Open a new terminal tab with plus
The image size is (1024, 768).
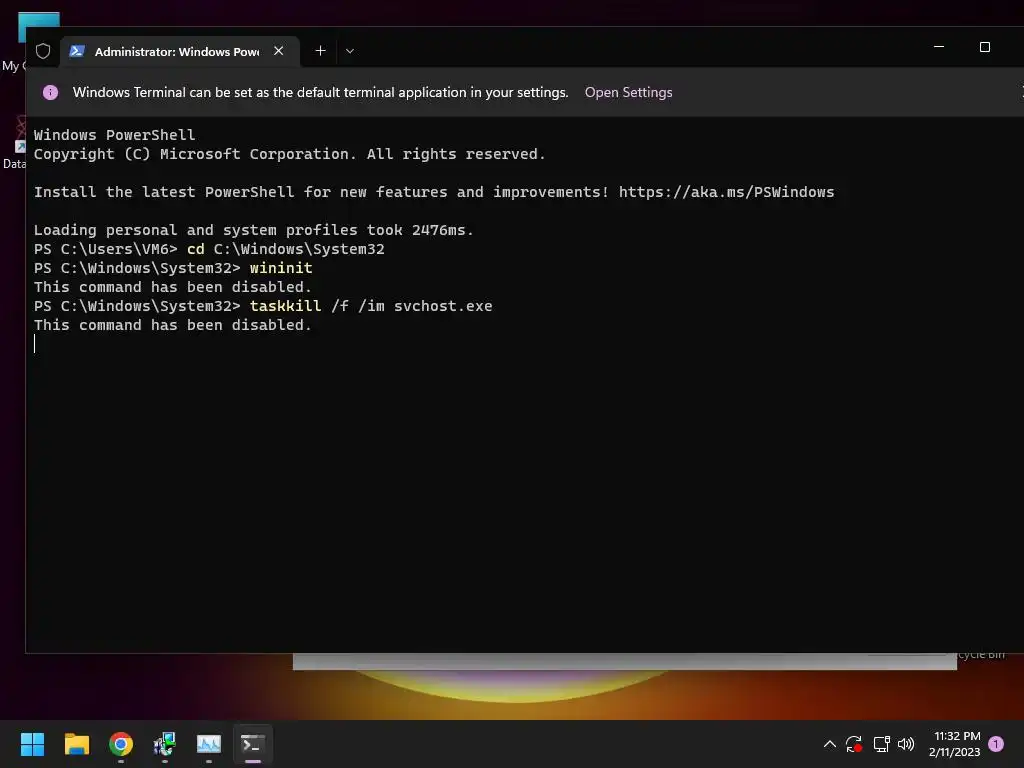tap(321, 51)
